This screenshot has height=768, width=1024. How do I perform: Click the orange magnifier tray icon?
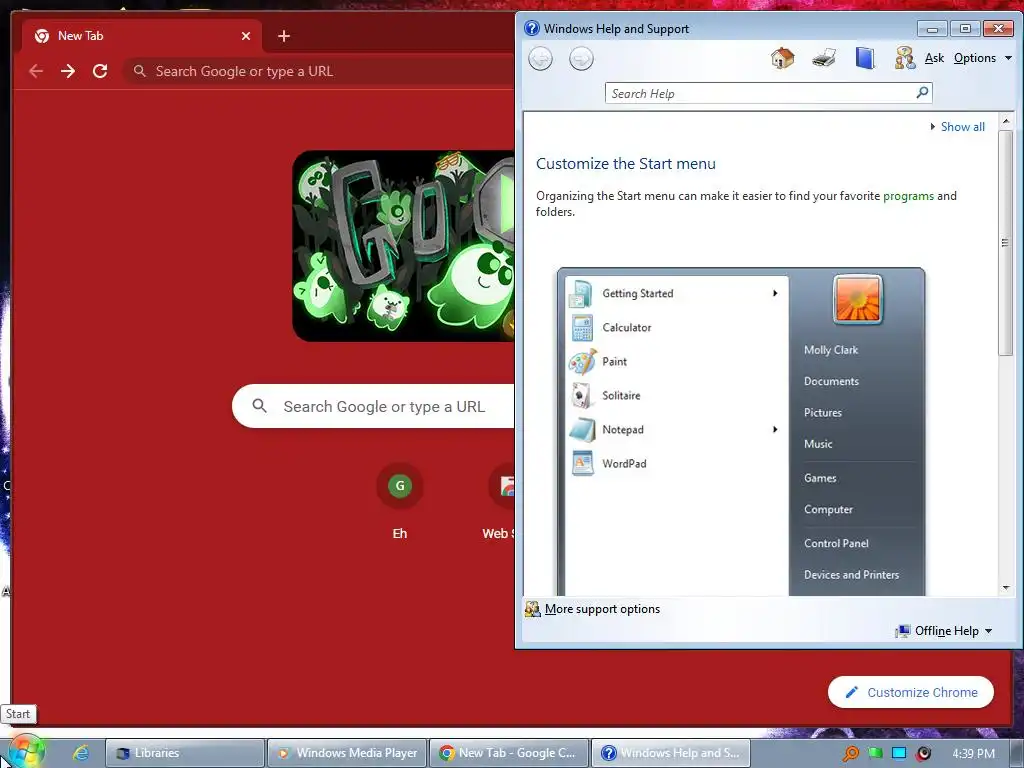850,753
